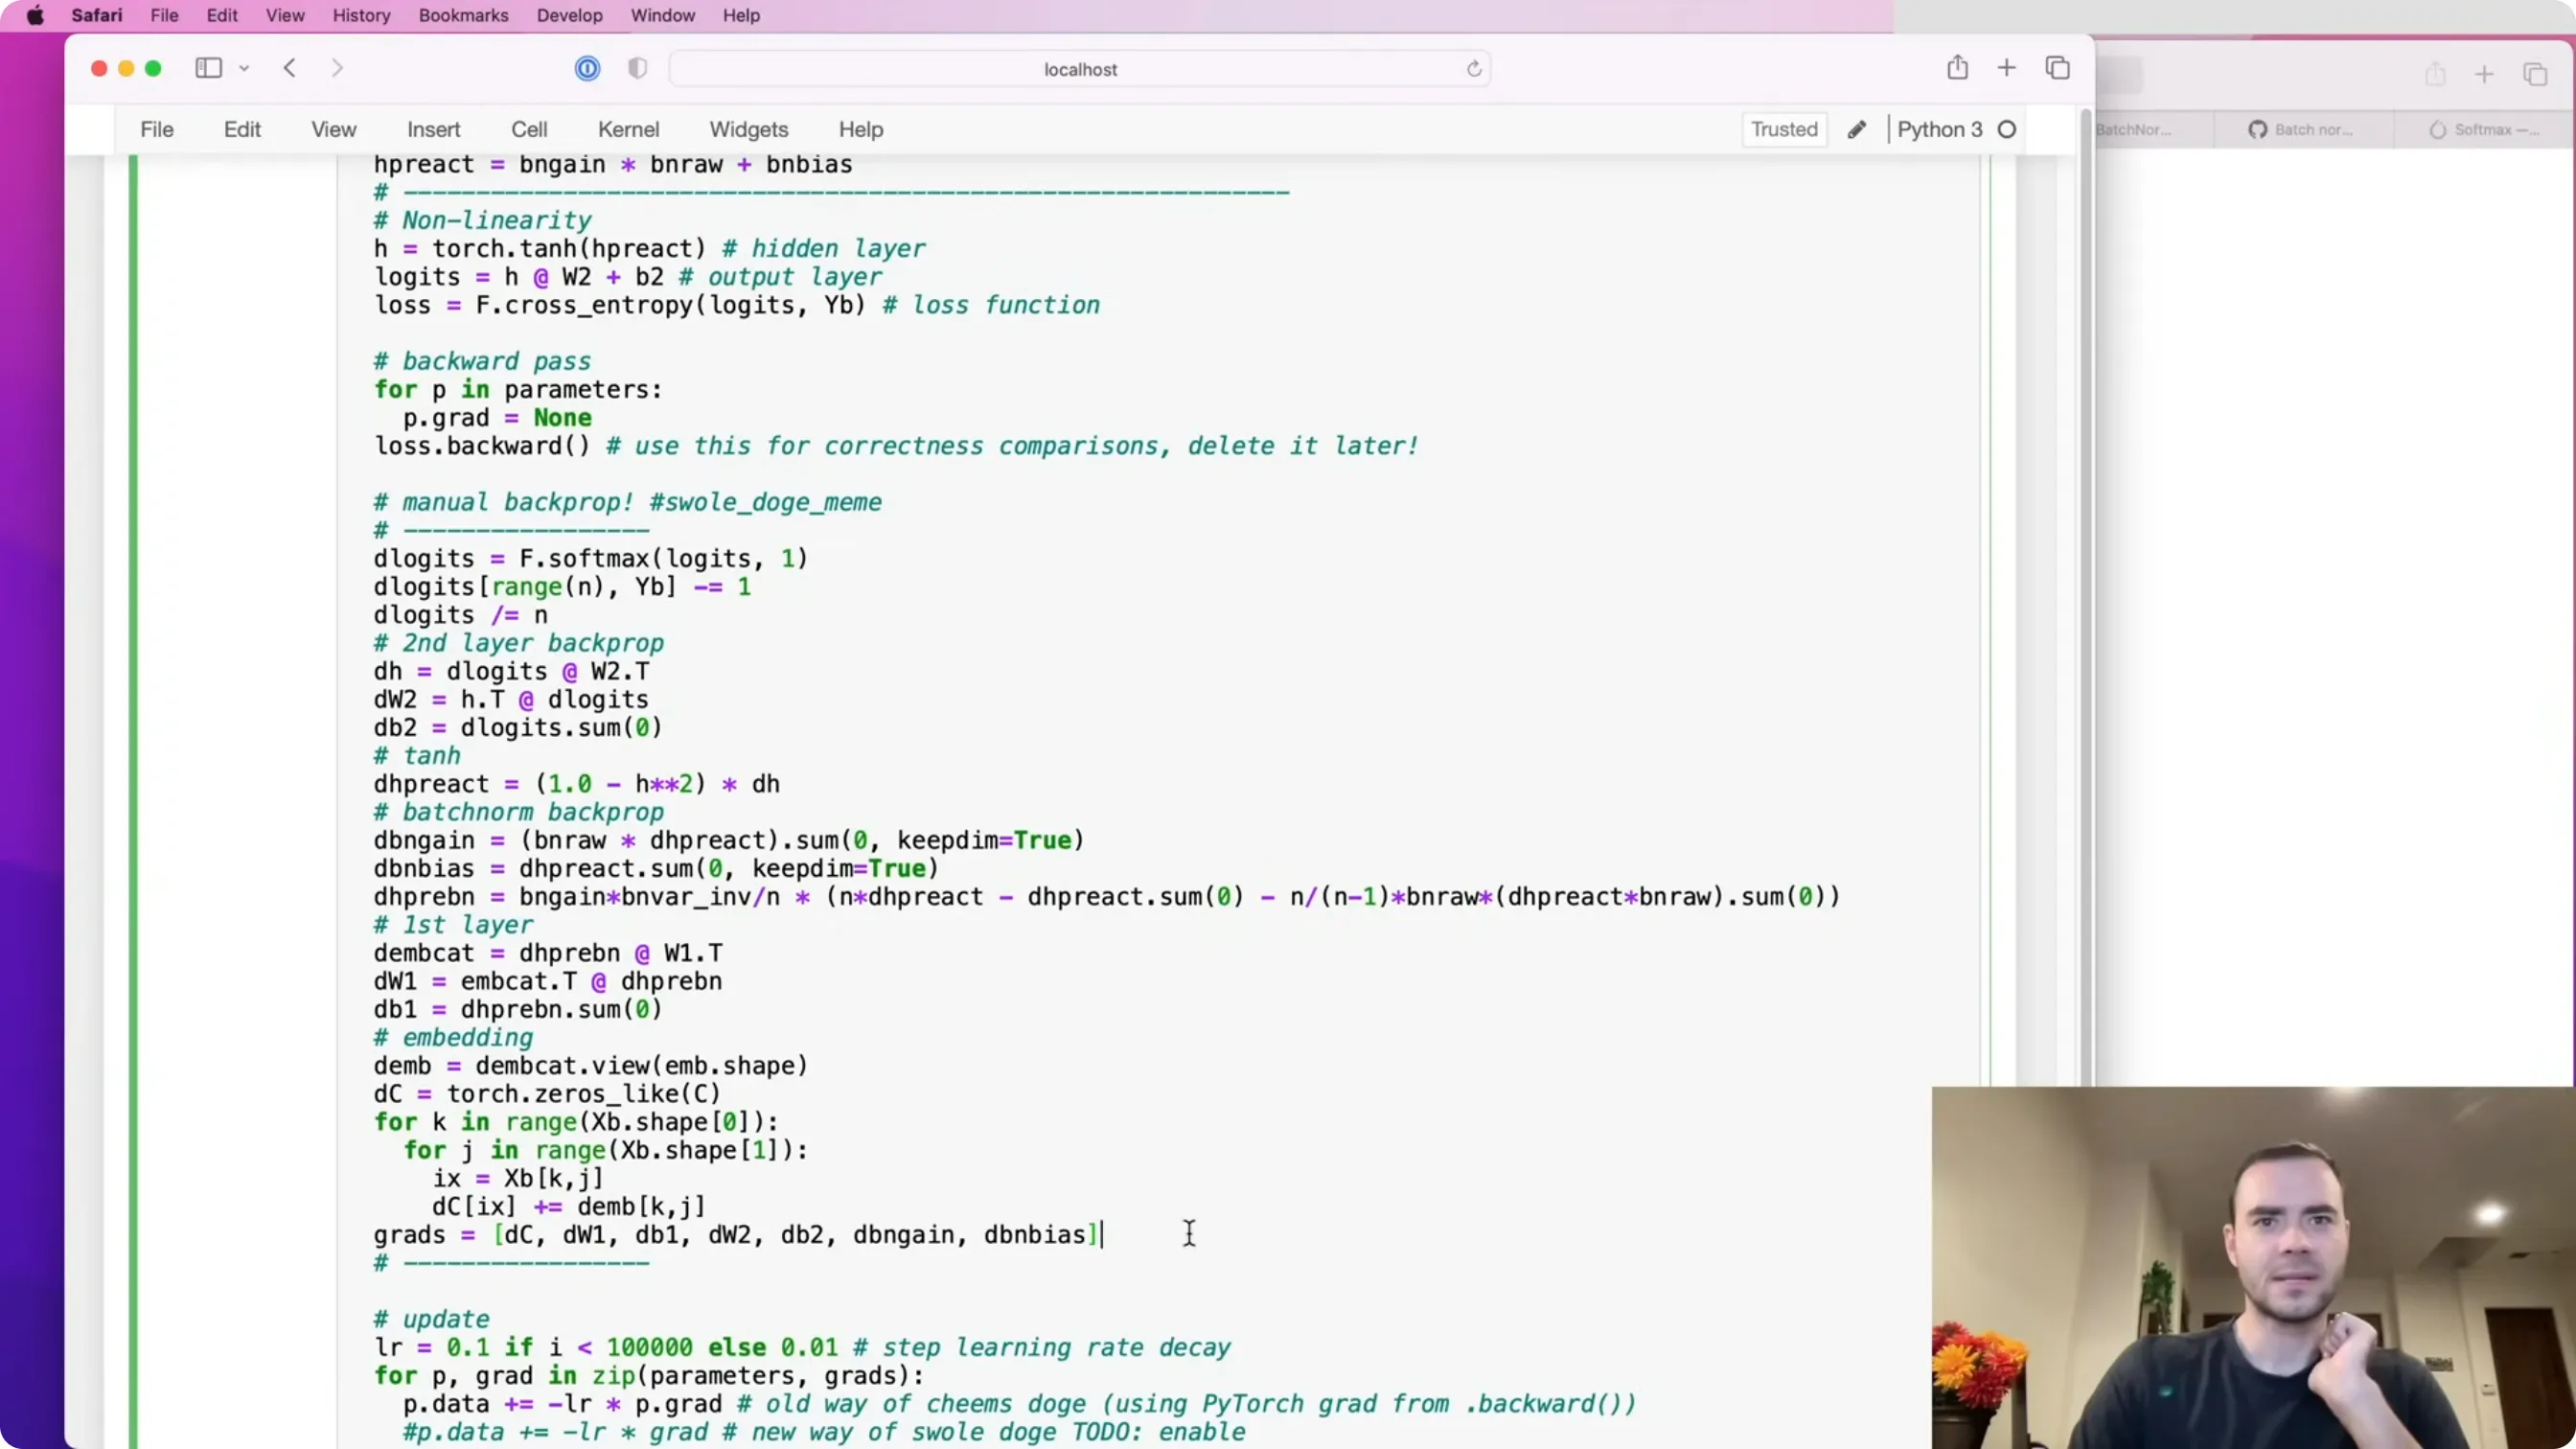
Task: Click the privacy shield icon
Action: coord(637,68)
